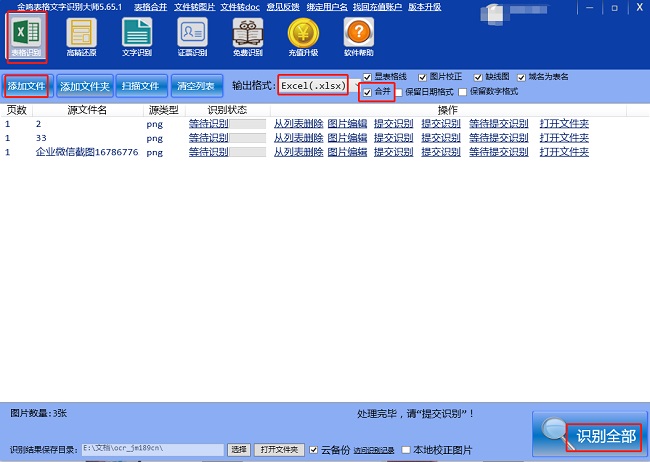Click 打开文件夹 link for file 33
This screenshot has height=462, width=650.
[x=564, y=138]
